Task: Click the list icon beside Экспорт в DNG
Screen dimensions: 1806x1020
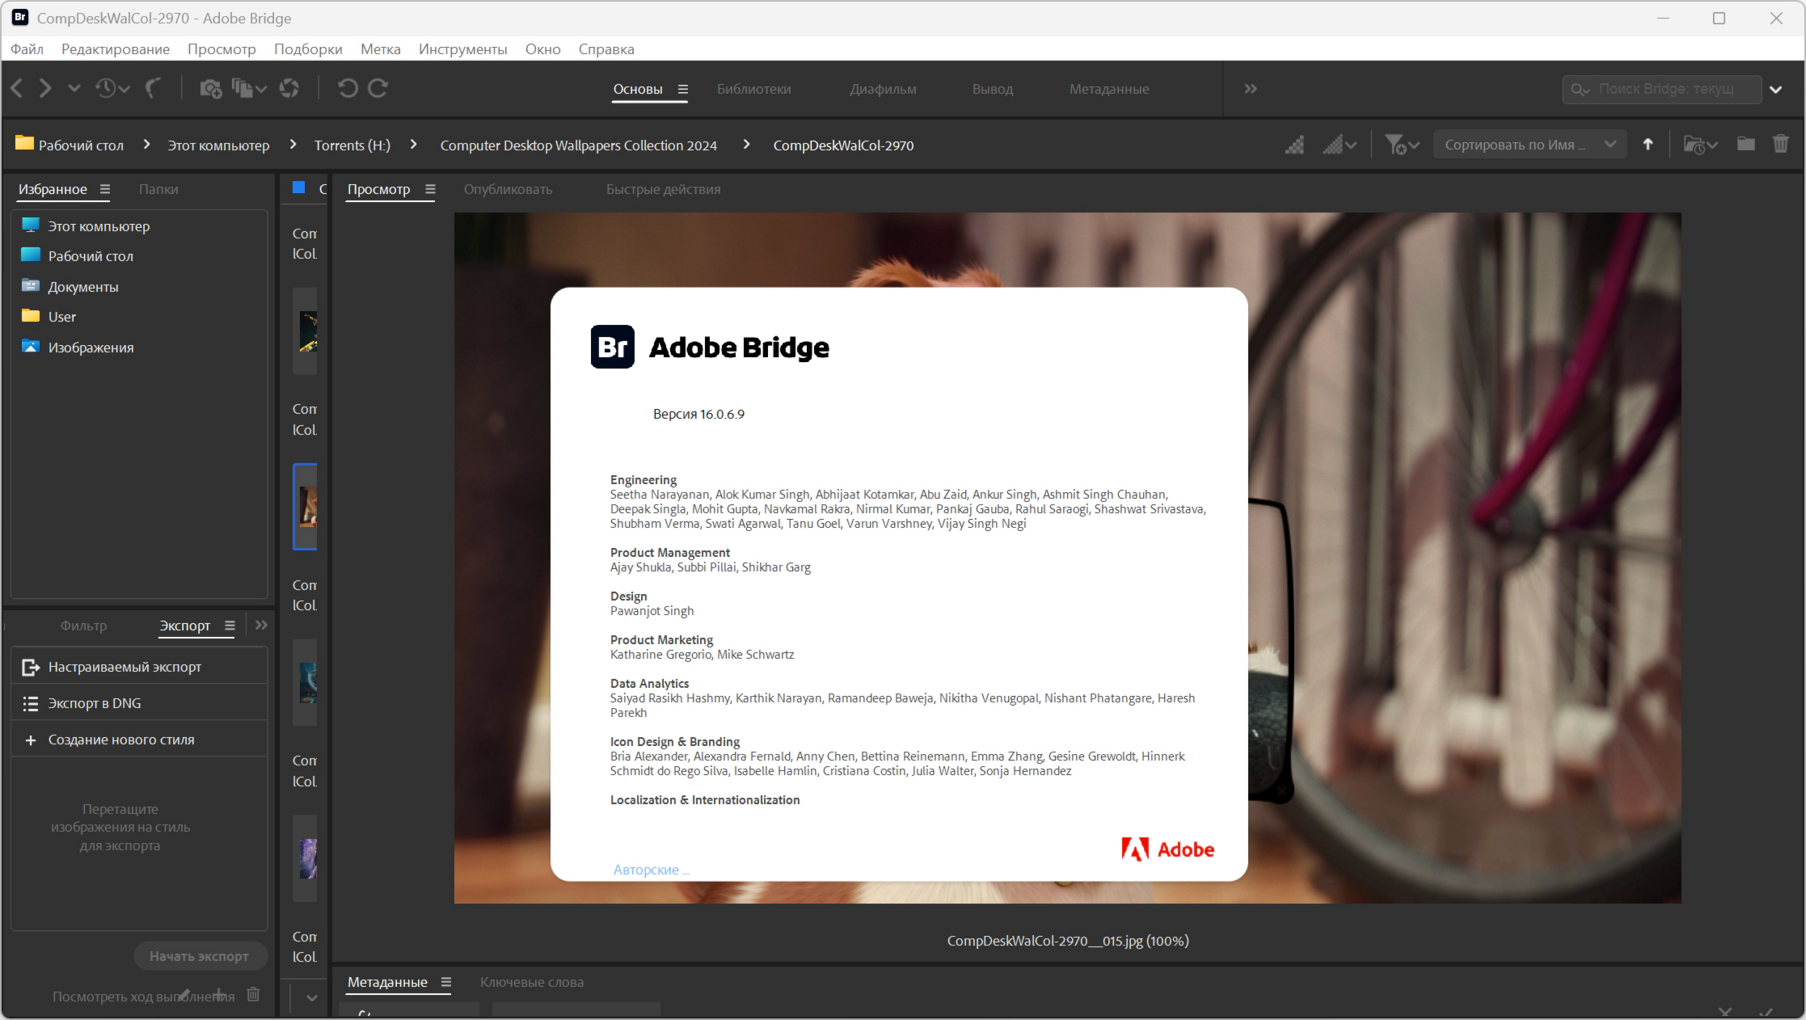Action: coord(30,703)
